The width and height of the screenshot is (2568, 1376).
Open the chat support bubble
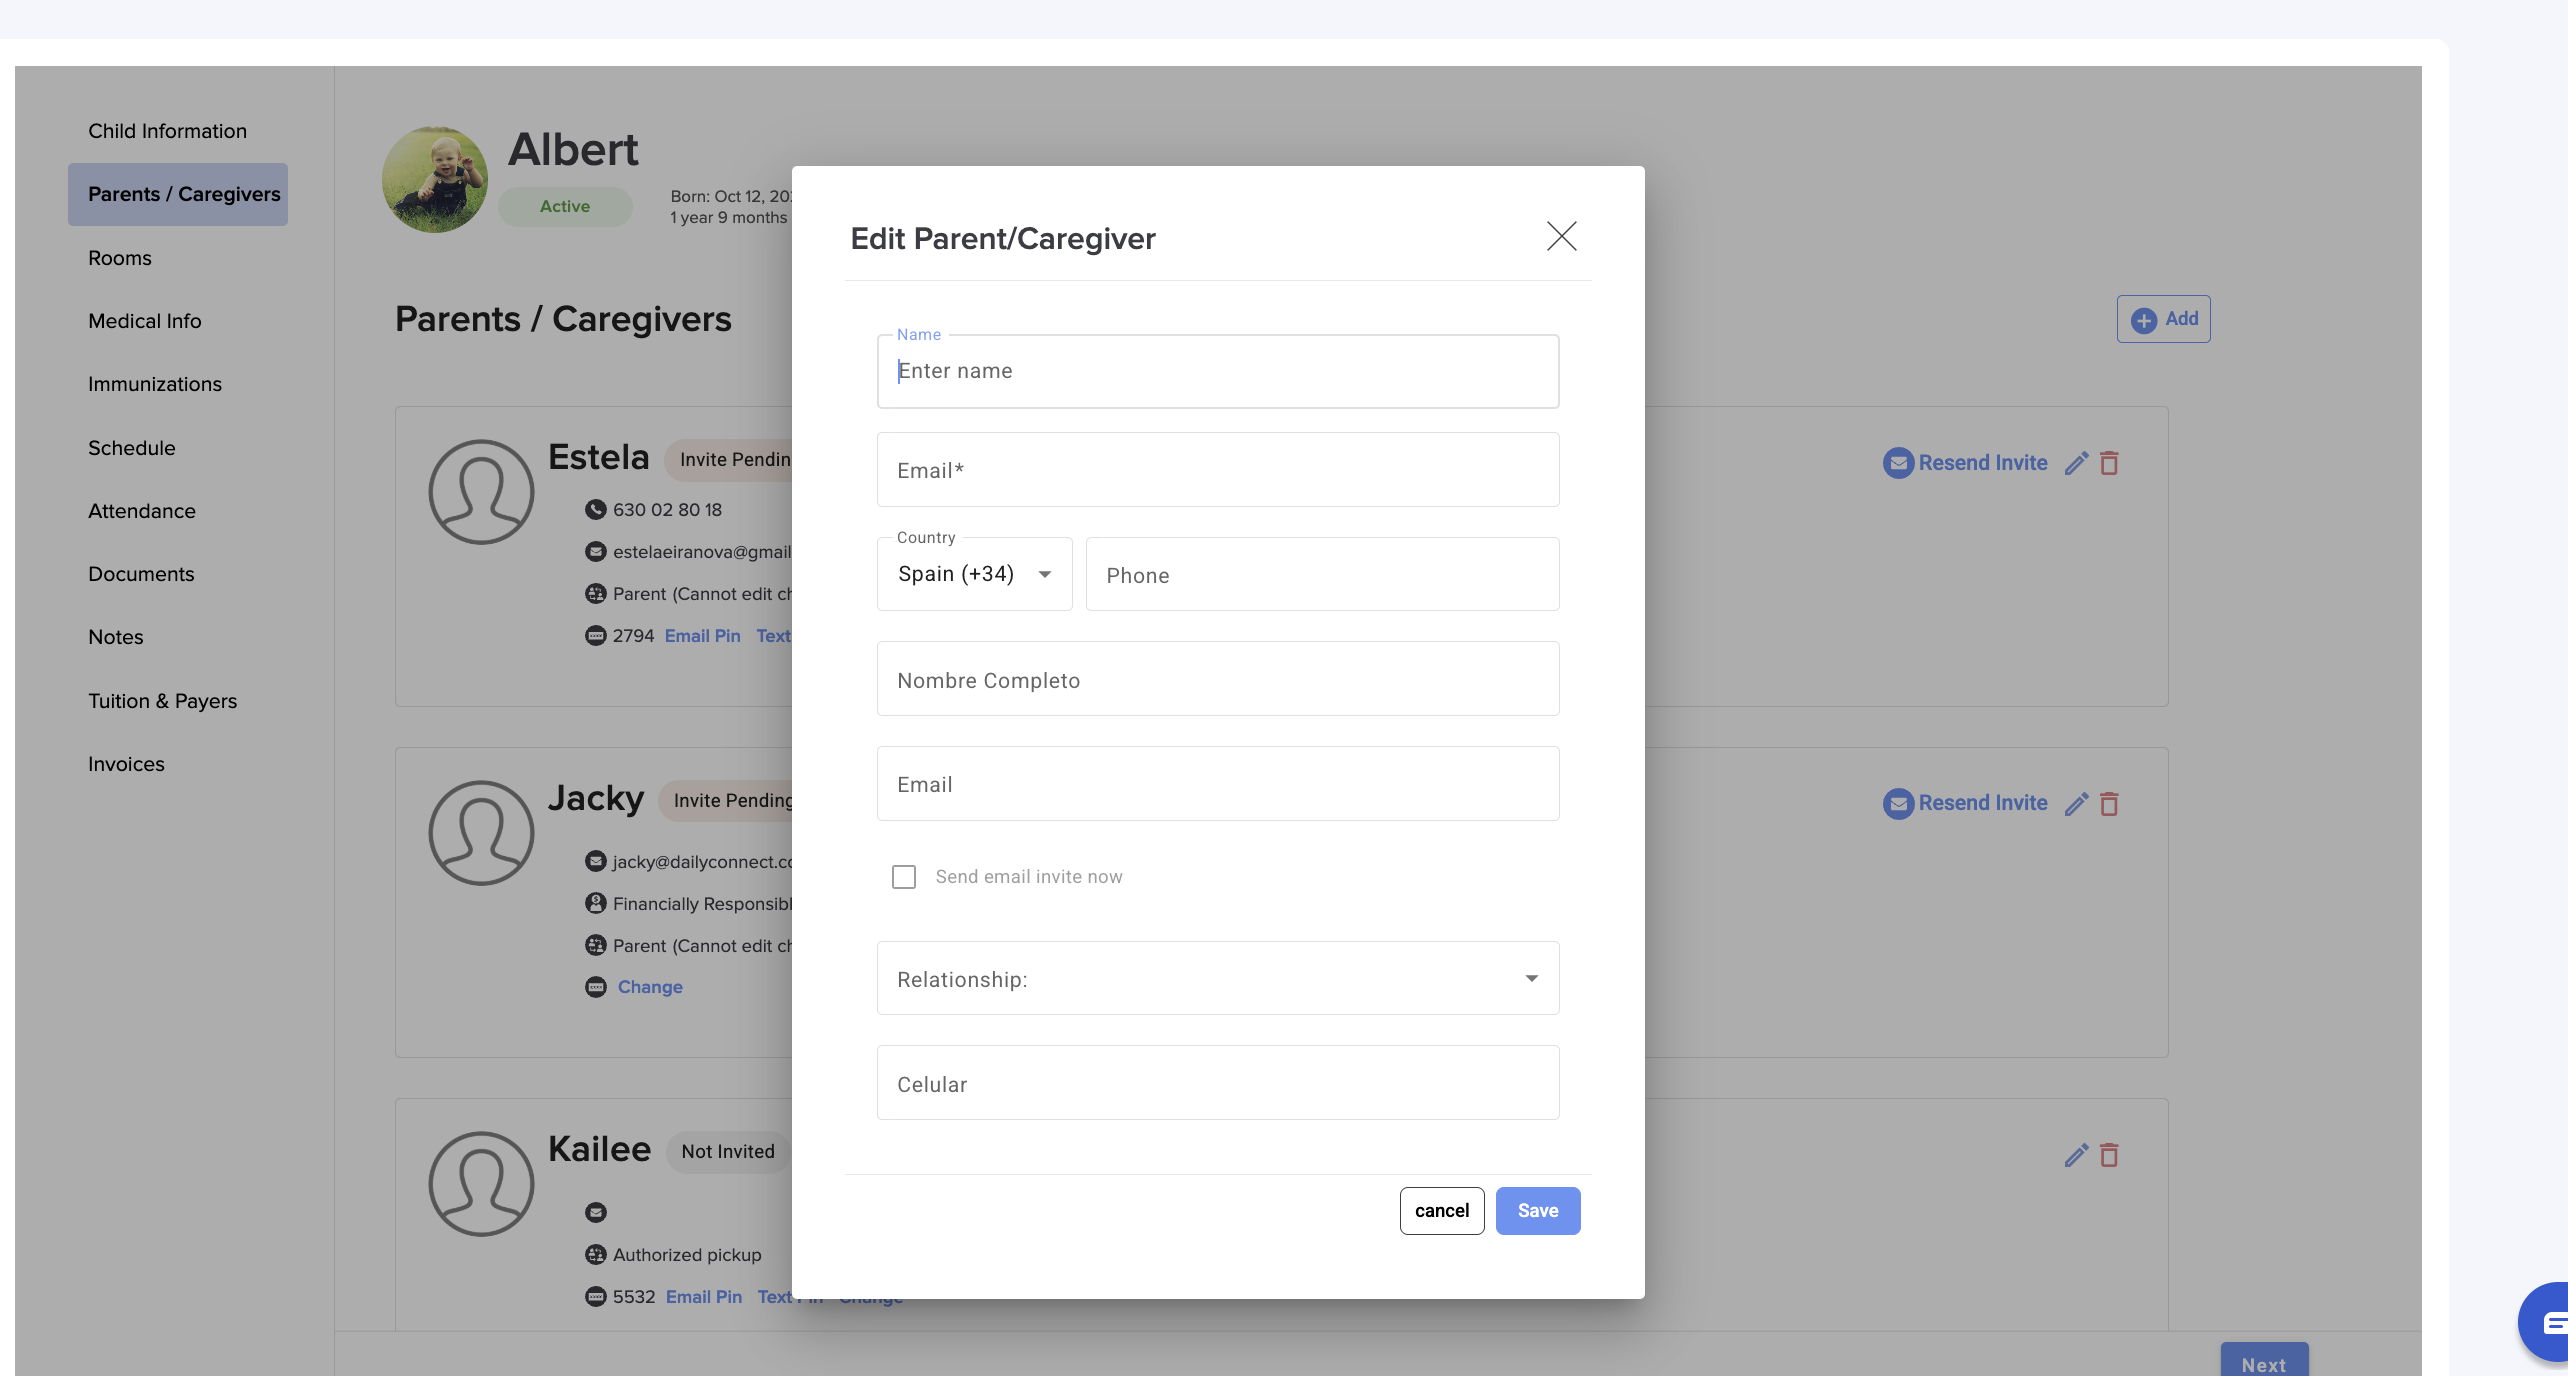(2544, 1322)
